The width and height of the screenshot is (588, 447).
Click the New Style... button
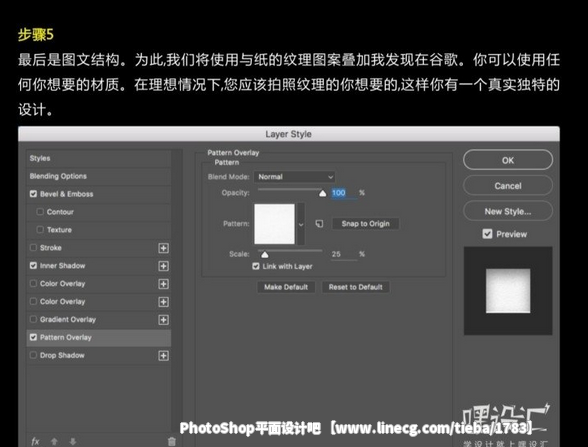point(508,211)
